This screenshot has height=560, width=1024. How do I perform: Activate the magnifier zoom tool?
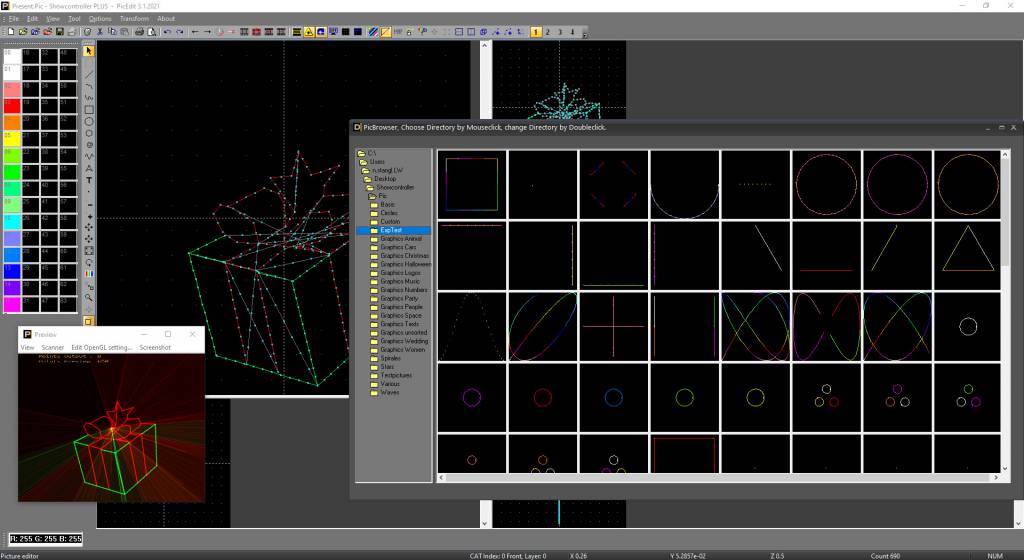[x=89, y=297]
